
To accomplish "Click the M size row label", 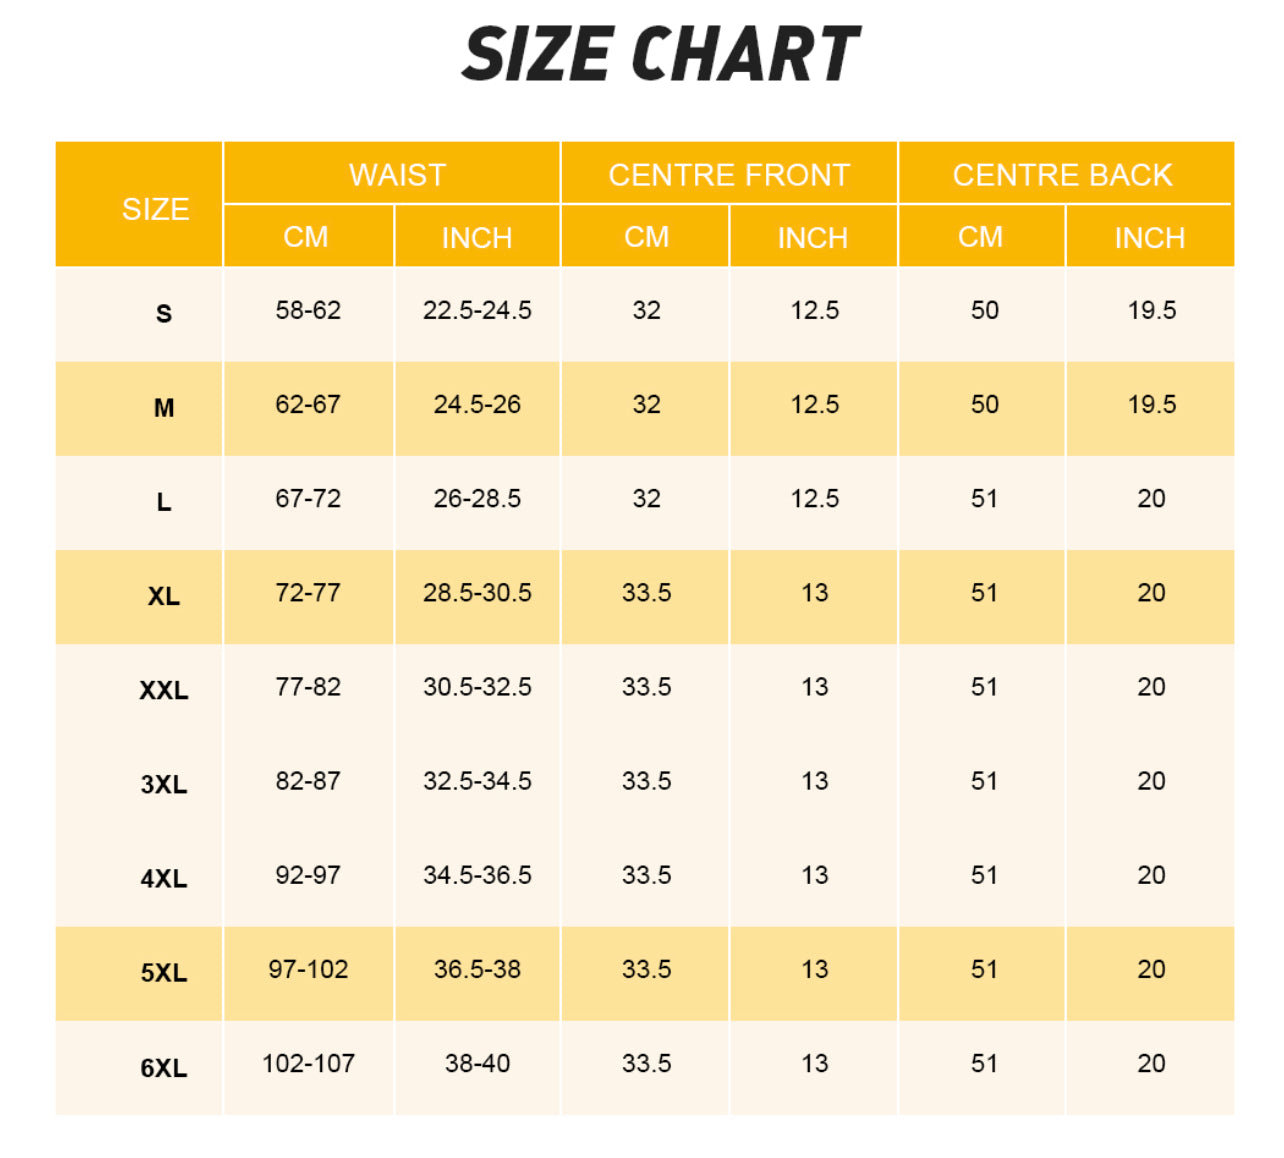I will point(164,408).
